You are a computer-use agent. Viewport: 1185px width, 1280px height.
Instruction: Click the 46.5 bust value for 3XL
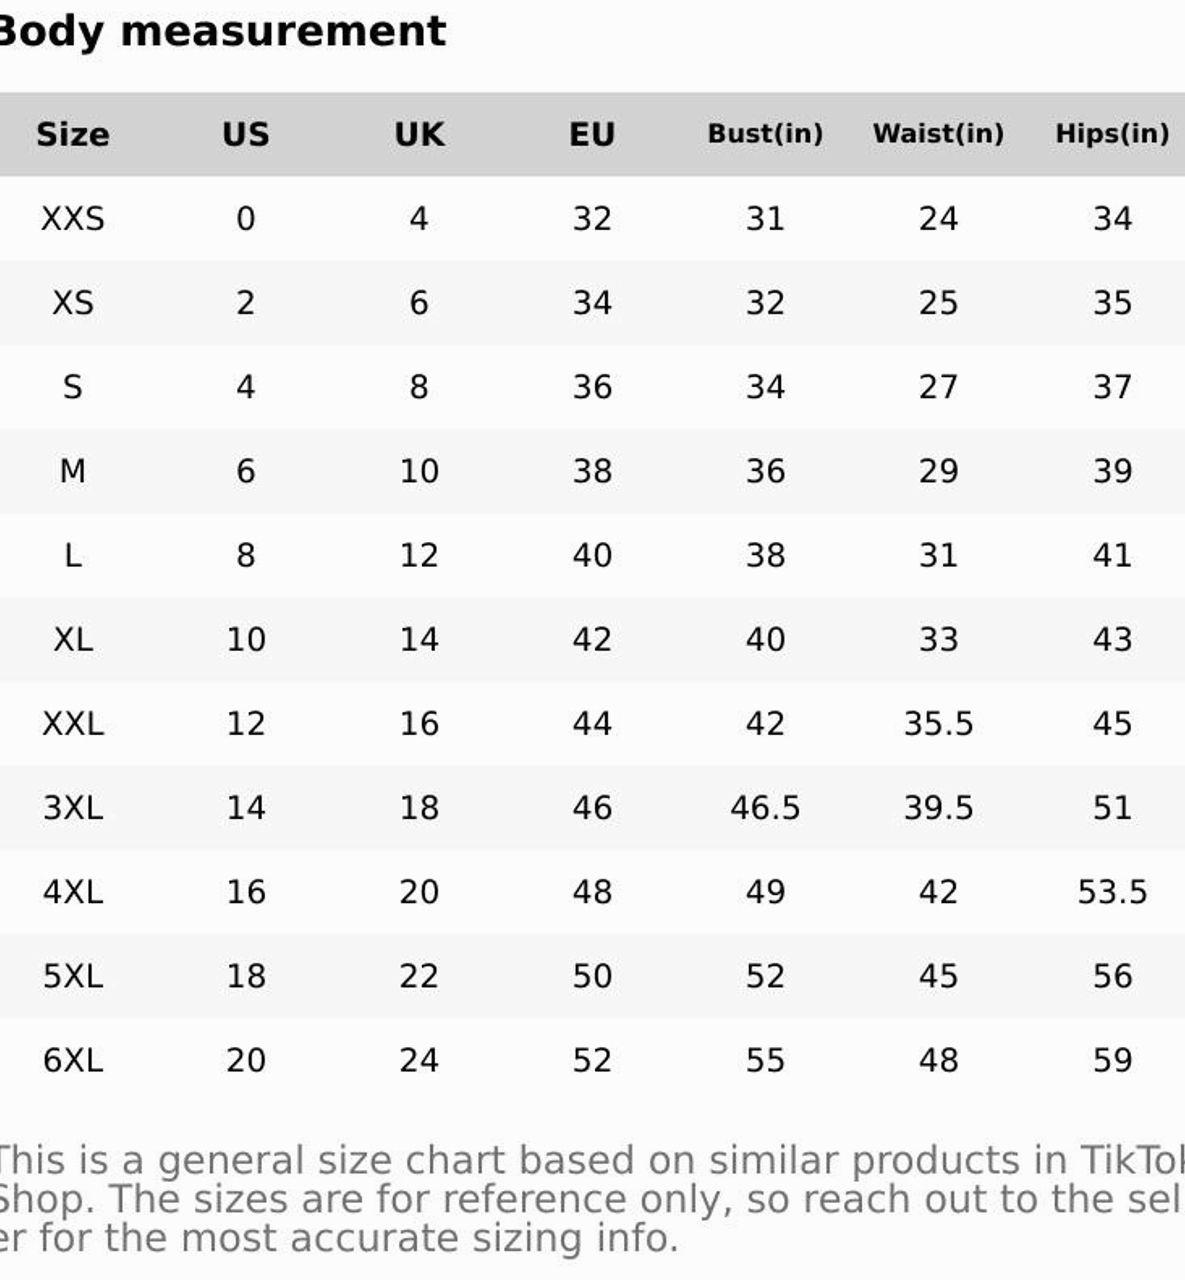point(765,807)
